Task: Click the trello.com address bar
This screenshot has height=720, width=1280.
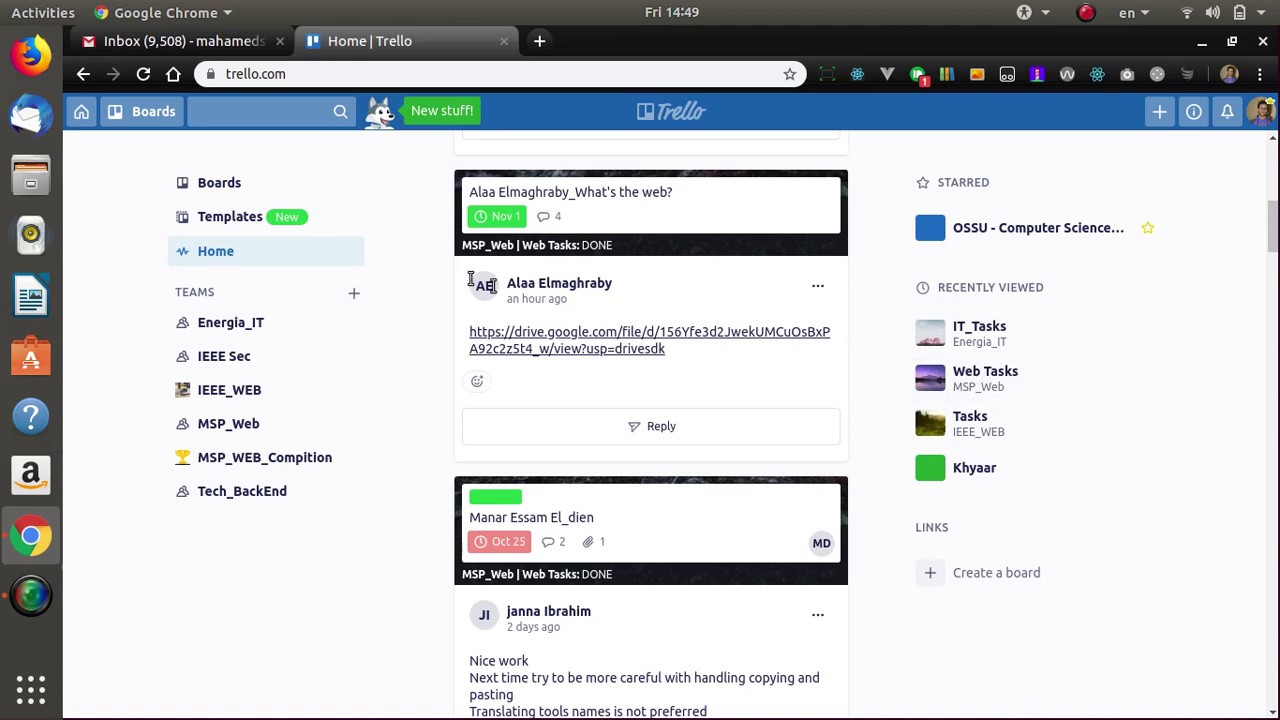Action: click(x=500, y=74)
